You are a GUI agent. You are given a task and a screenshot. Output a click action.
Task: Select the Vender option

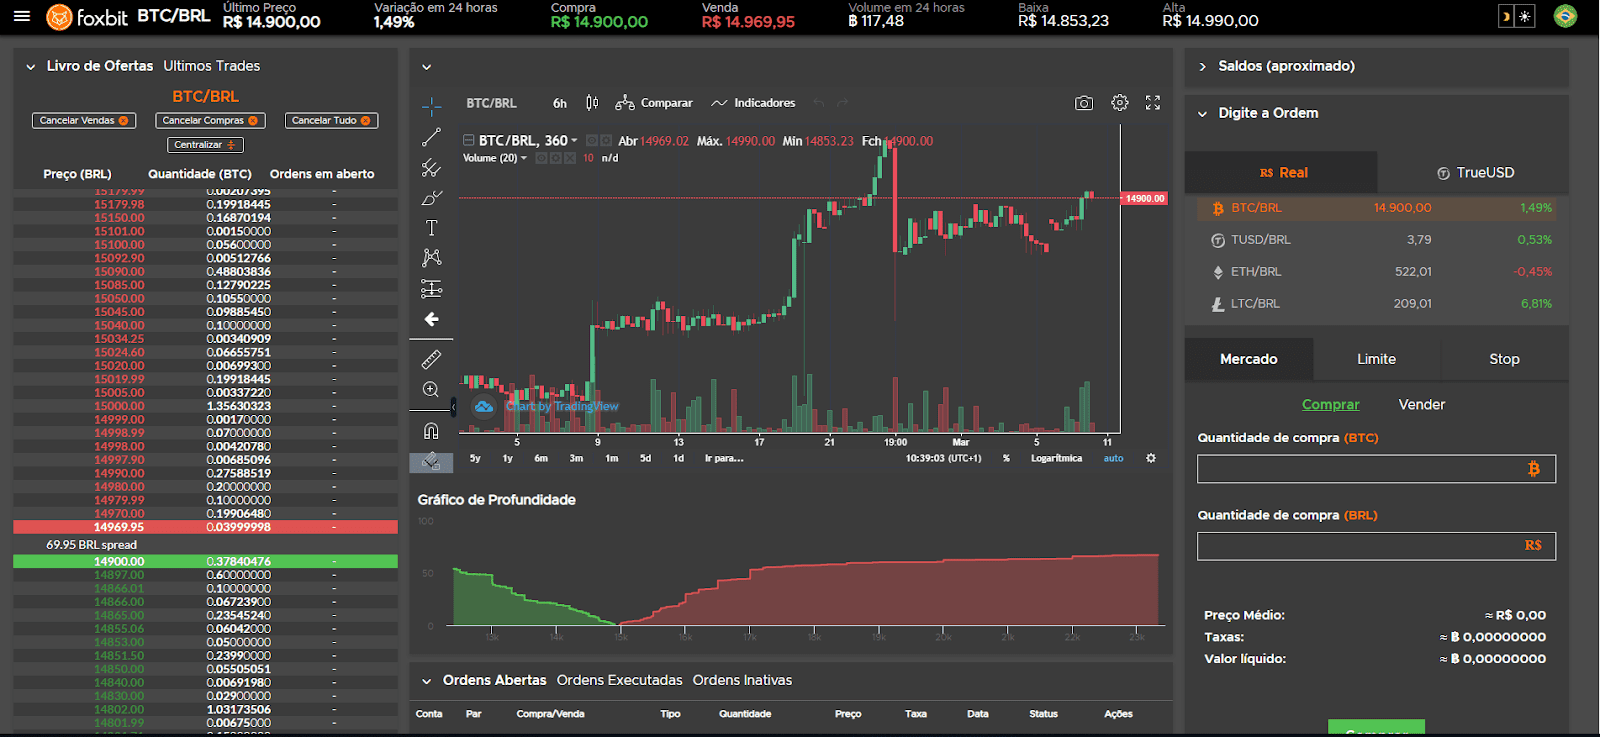(1421, 404)
